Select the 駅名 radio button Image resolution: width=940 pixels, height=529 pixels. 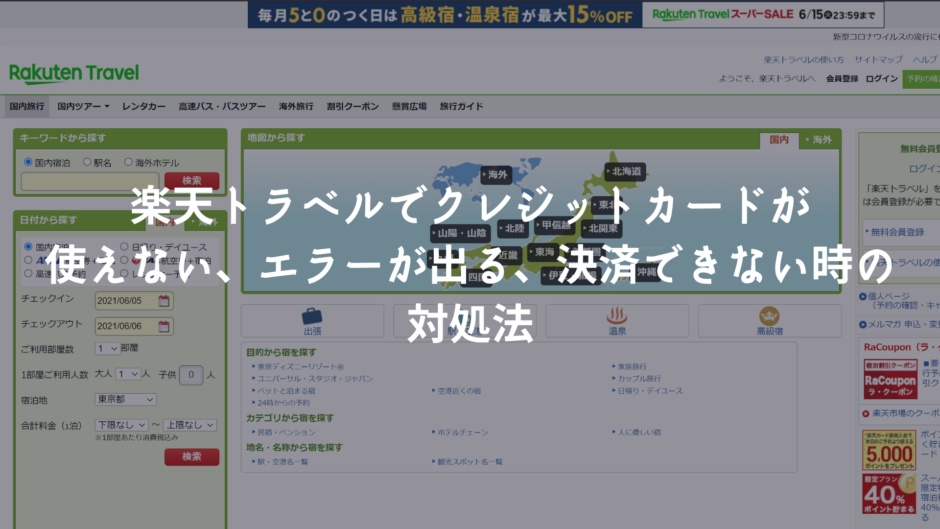tap(87, 162)
